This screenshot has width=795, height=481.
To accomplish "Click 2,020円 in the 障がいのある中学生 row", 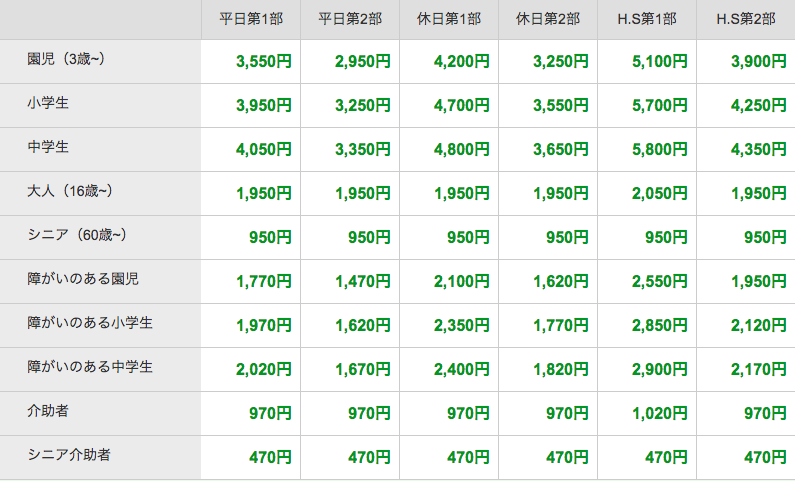I will [x=264, y=369].
